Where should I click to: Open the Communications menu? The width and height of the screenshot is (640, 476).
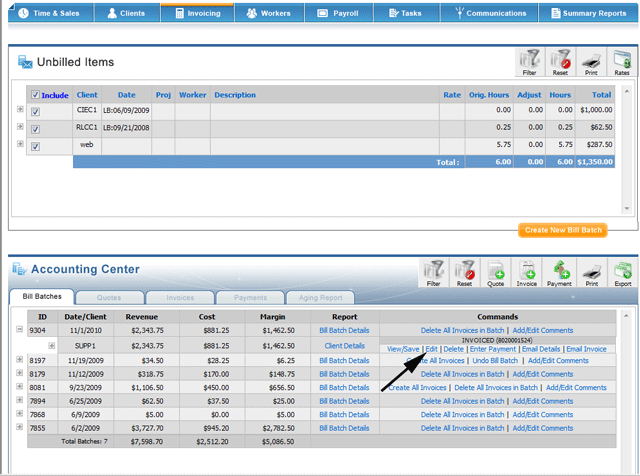click(x=489, y=13)
